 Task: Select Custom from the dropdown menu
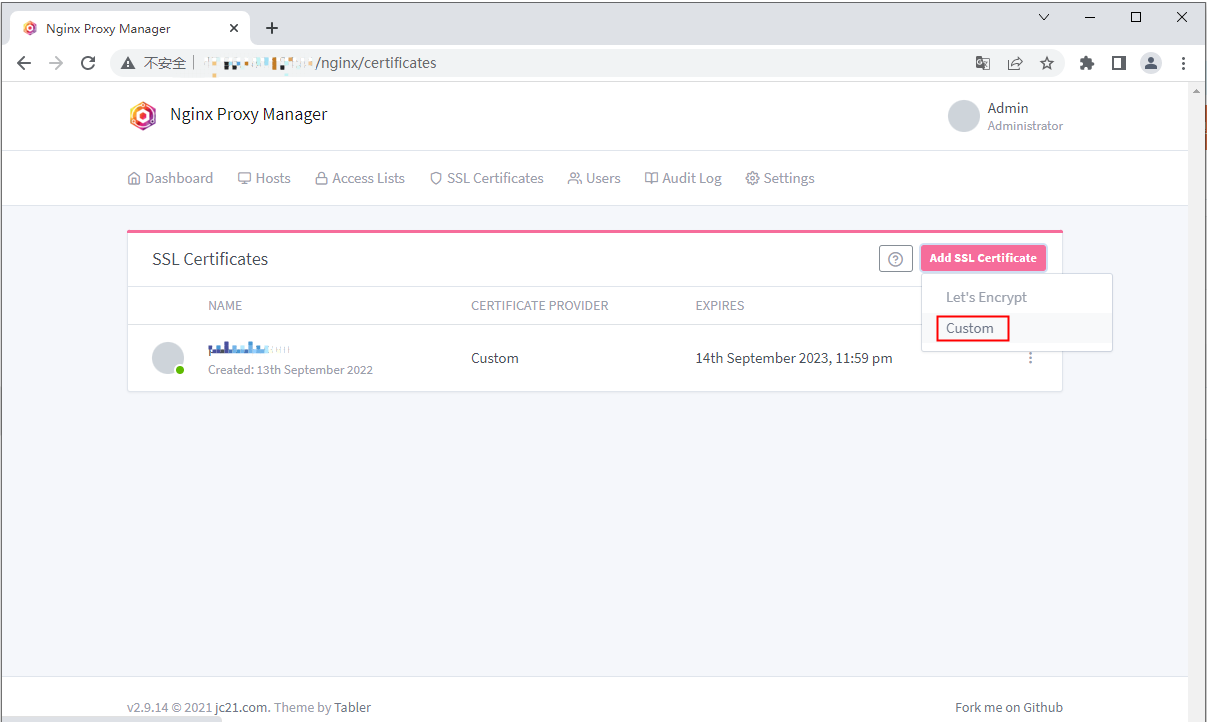click(x=970, y=328)
